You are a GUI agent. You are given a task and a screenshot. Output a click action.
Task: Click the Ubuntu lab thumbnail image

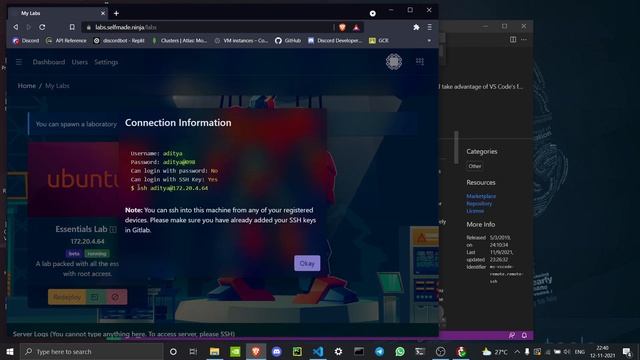[x=74, y=180]
